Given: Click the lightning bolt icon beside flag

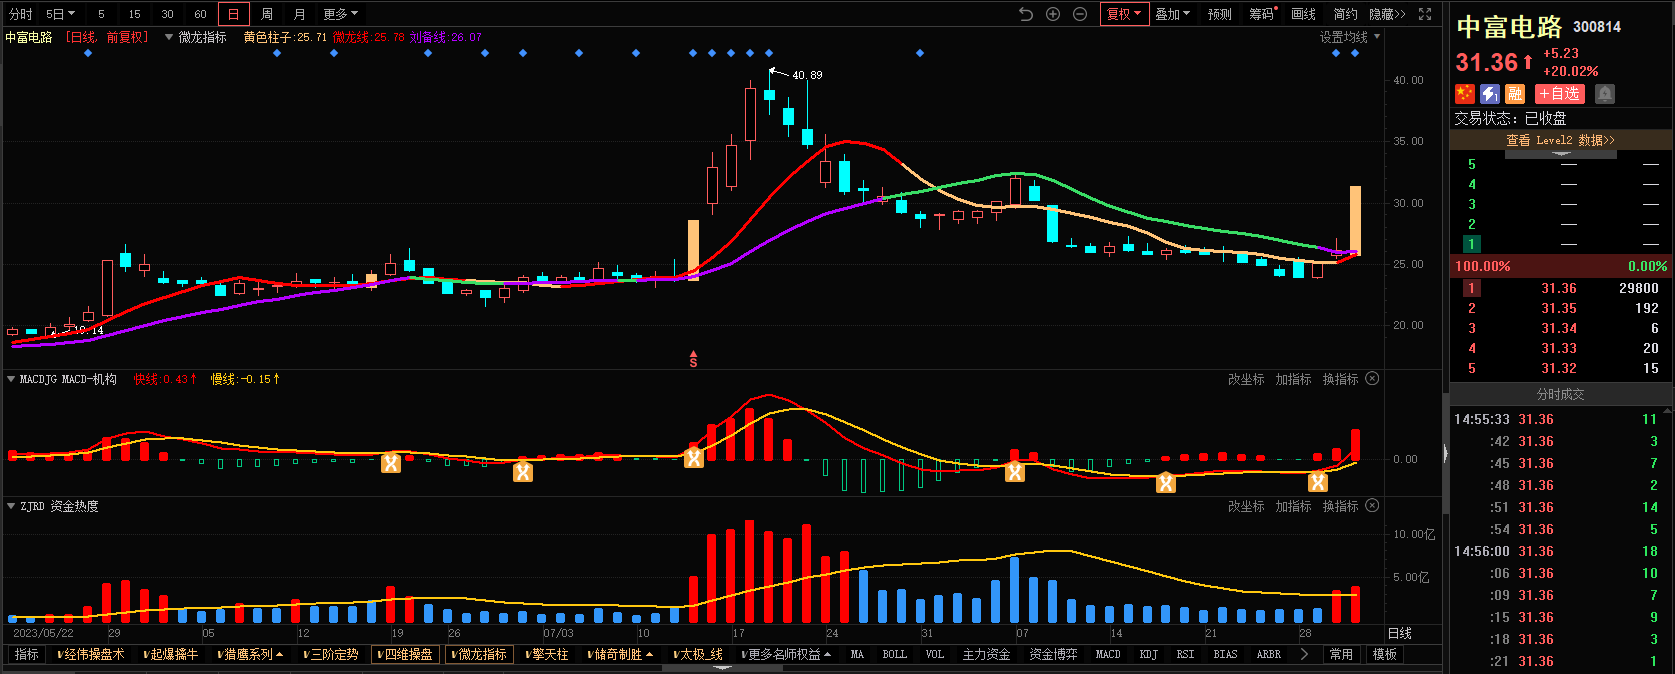Looking at the screenshot, I should pyautogui.click(x=1490, y=94).
